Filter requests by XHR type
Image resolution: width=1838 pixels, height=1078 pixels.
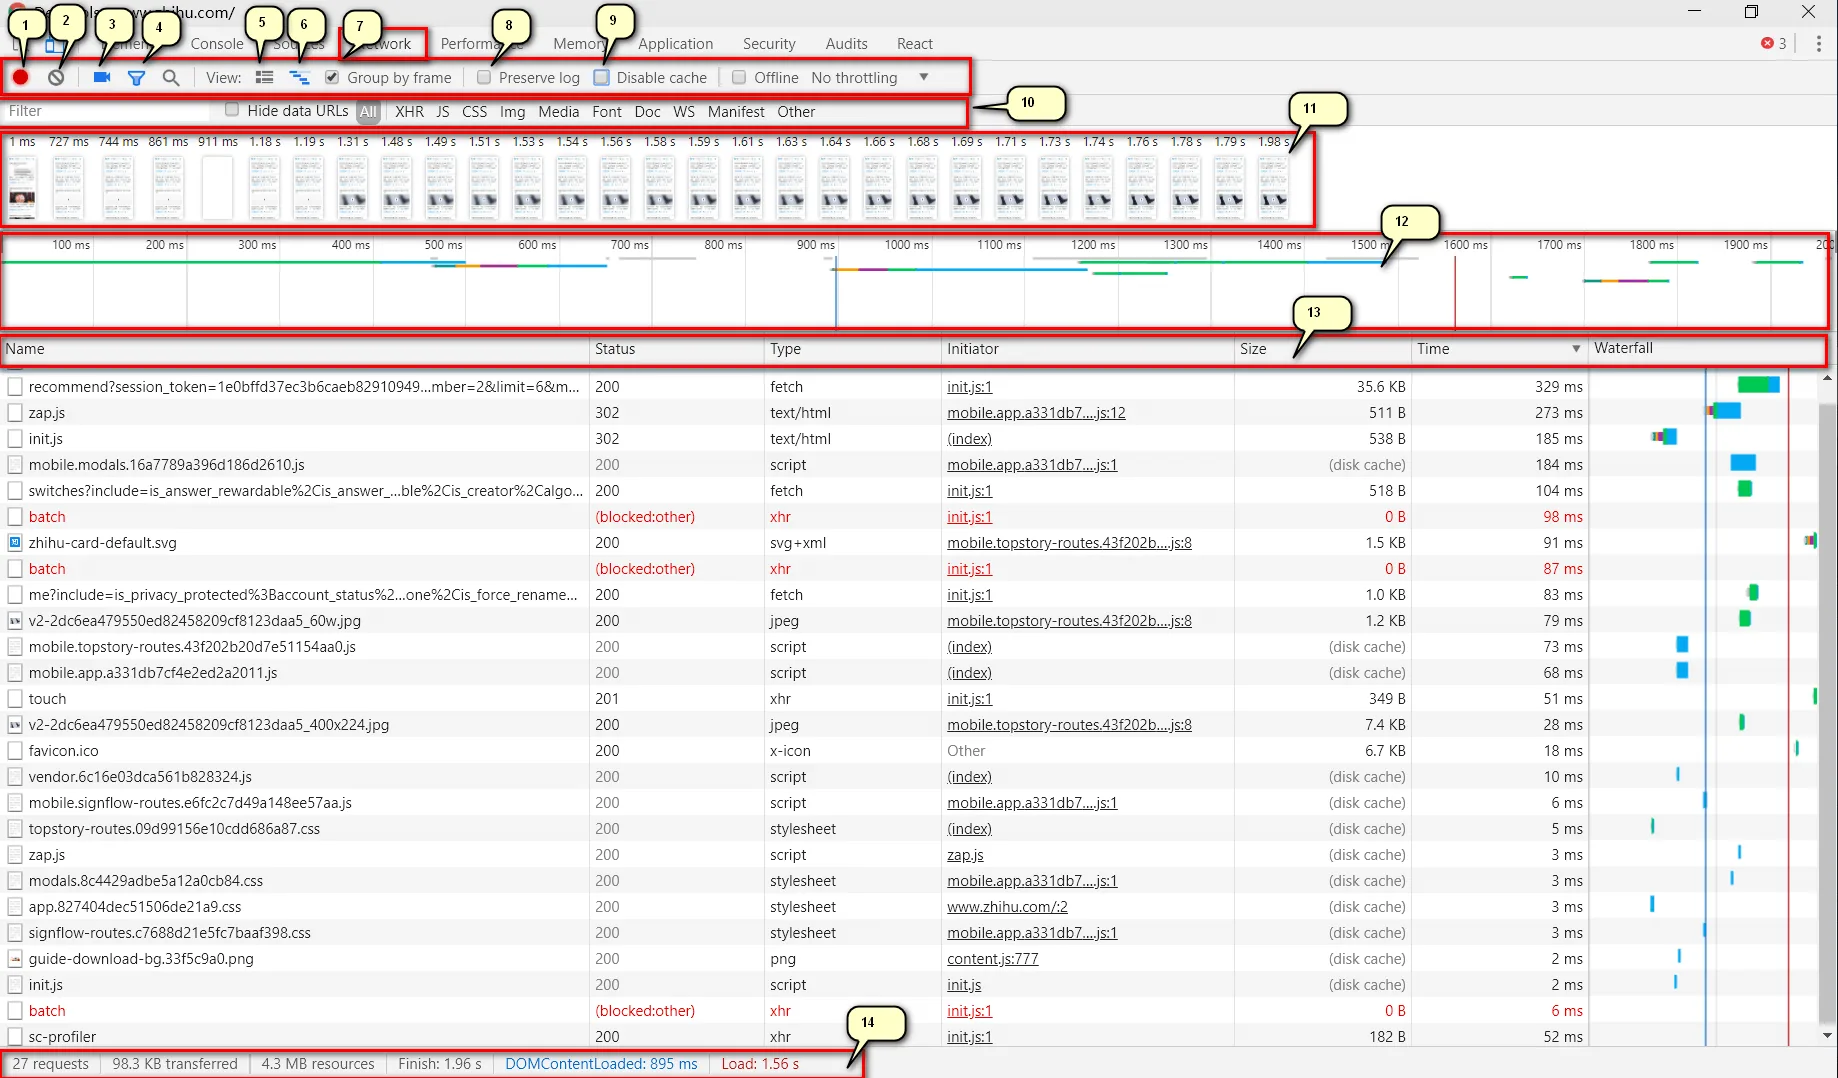pyautogui.click(x=409, y=112)
